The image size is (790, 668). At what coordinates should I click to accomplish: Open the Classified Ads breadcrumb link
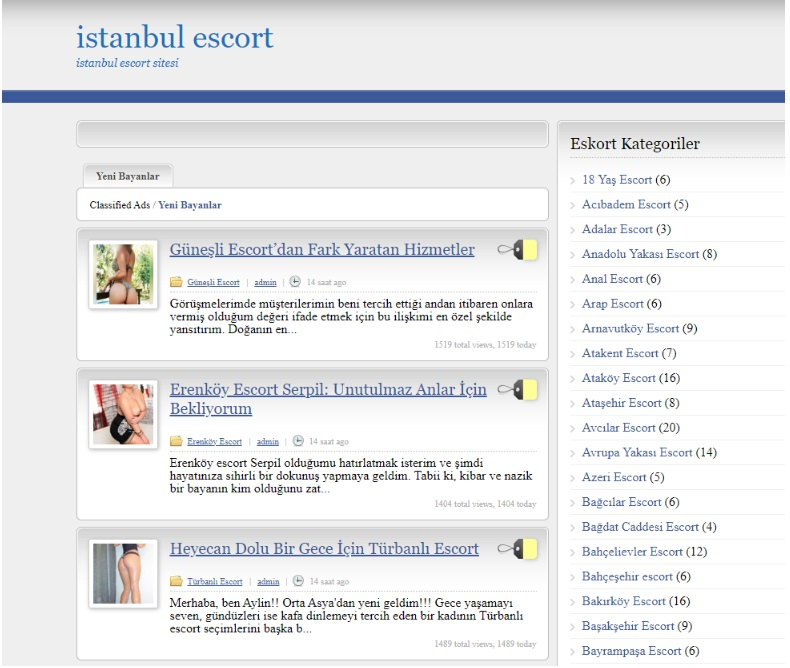[x=119, y=205]
